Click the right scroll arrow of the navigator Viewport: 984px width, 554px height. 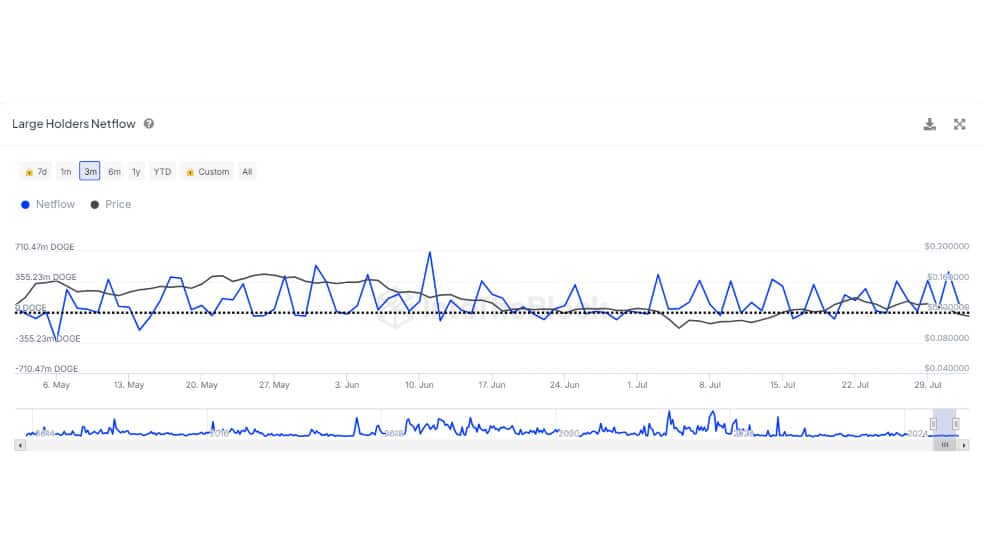965,445
